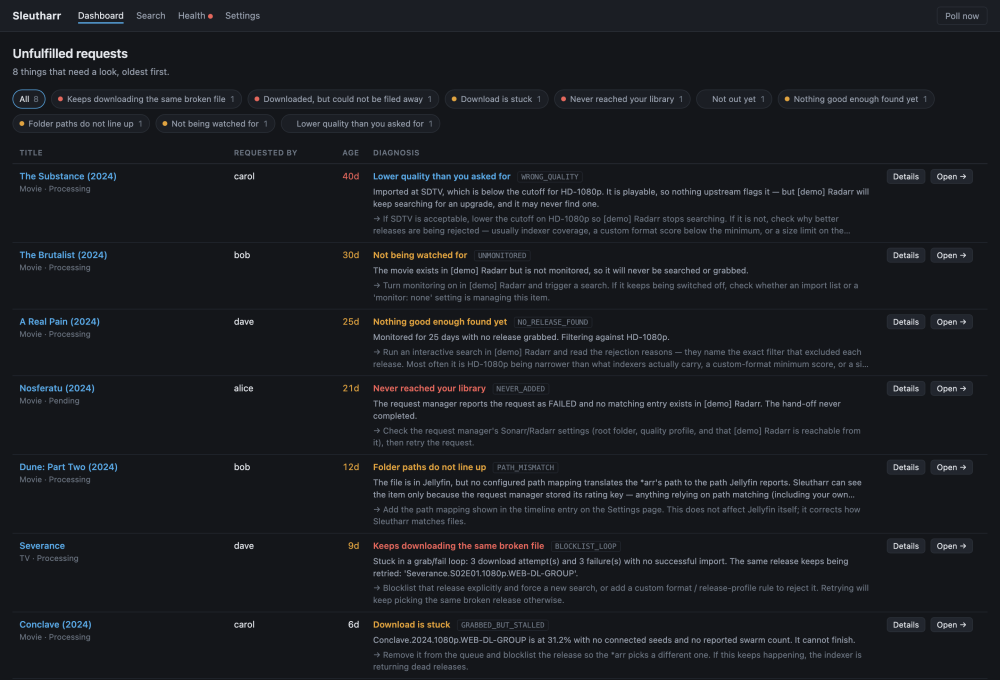Viewport: 1000px width, 680px height.
Task: Filter by Folder paths do not line up chip
Action: point(81,124)
